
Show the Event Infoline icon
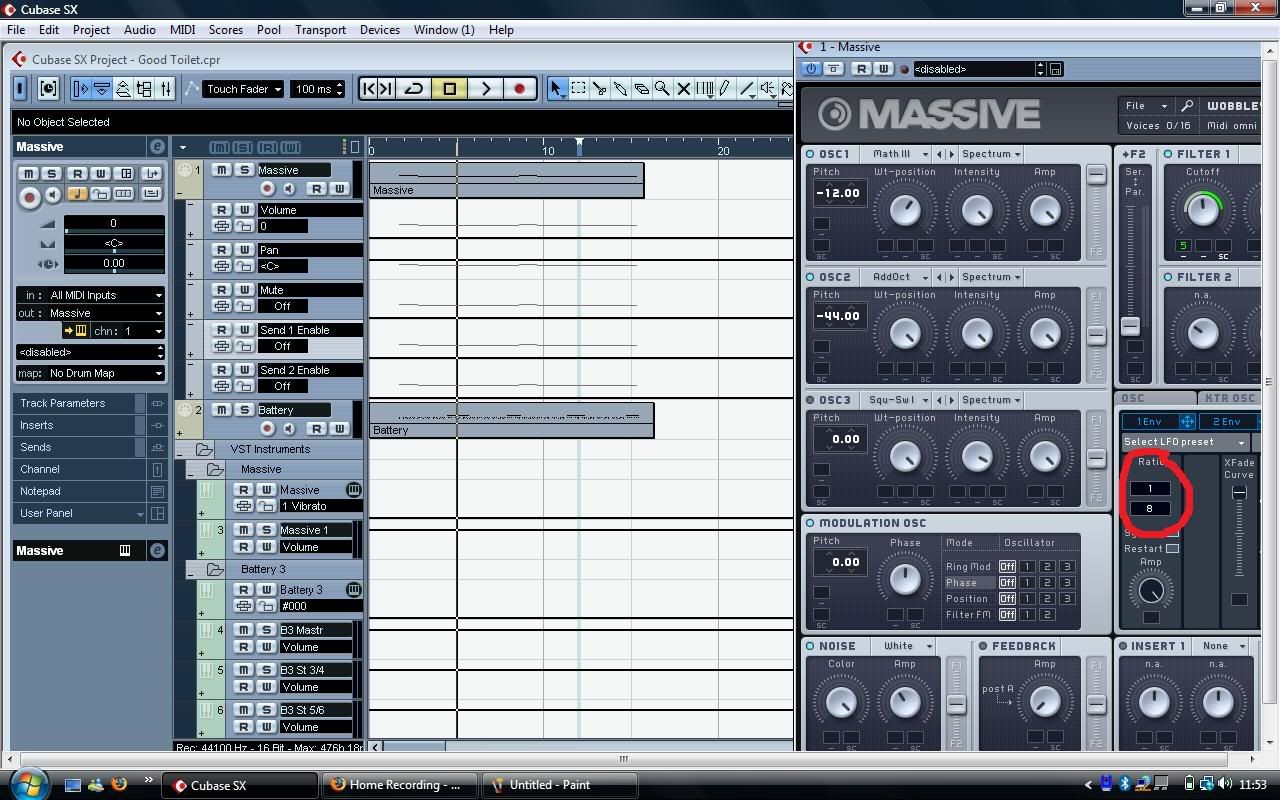(x=102, y=89)
